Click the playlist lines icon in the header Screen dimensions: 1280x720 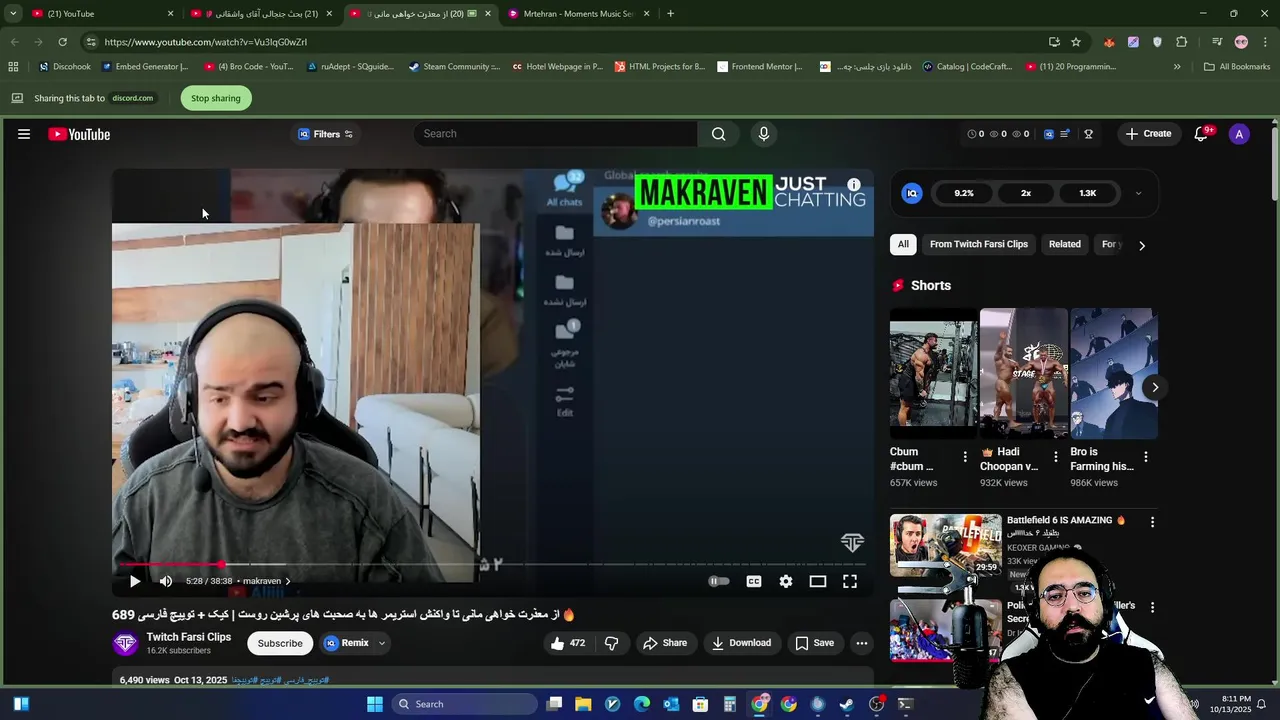[x=1065, y=134]
